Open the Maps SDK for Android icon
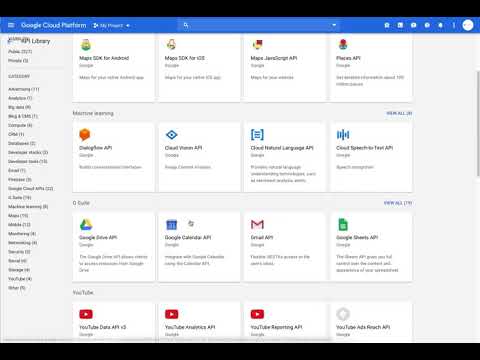The width and height of the screenshot is (480, 360). tap(86, 45)
